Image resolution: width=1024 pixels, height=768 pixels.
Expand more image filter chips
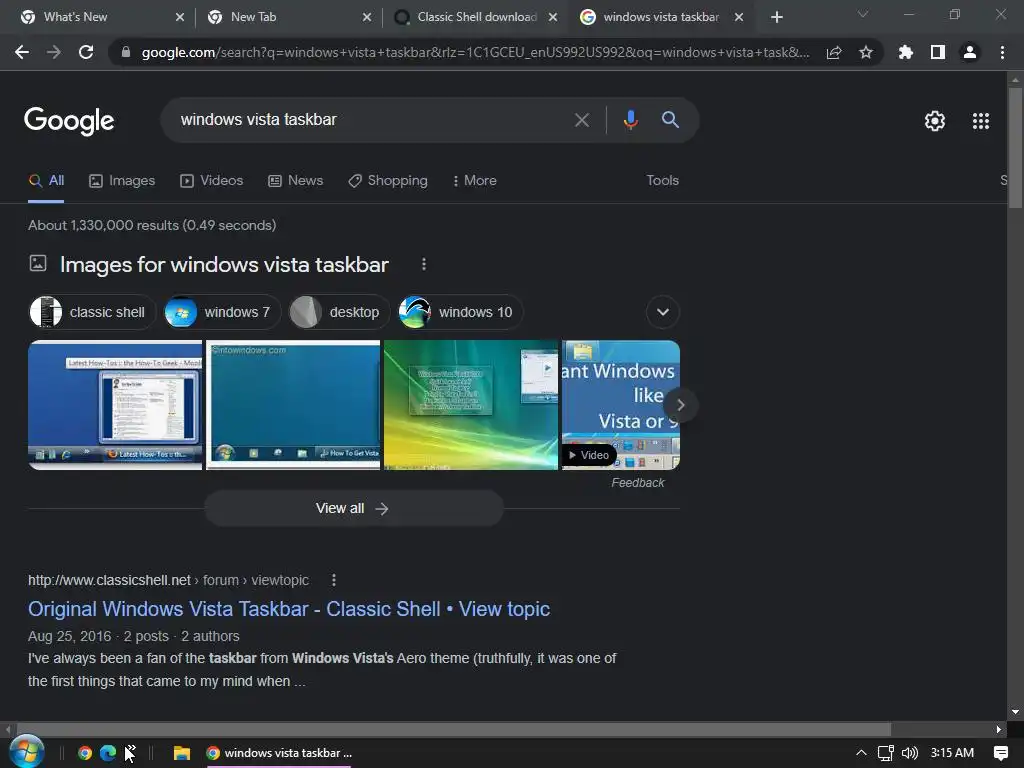663,312
